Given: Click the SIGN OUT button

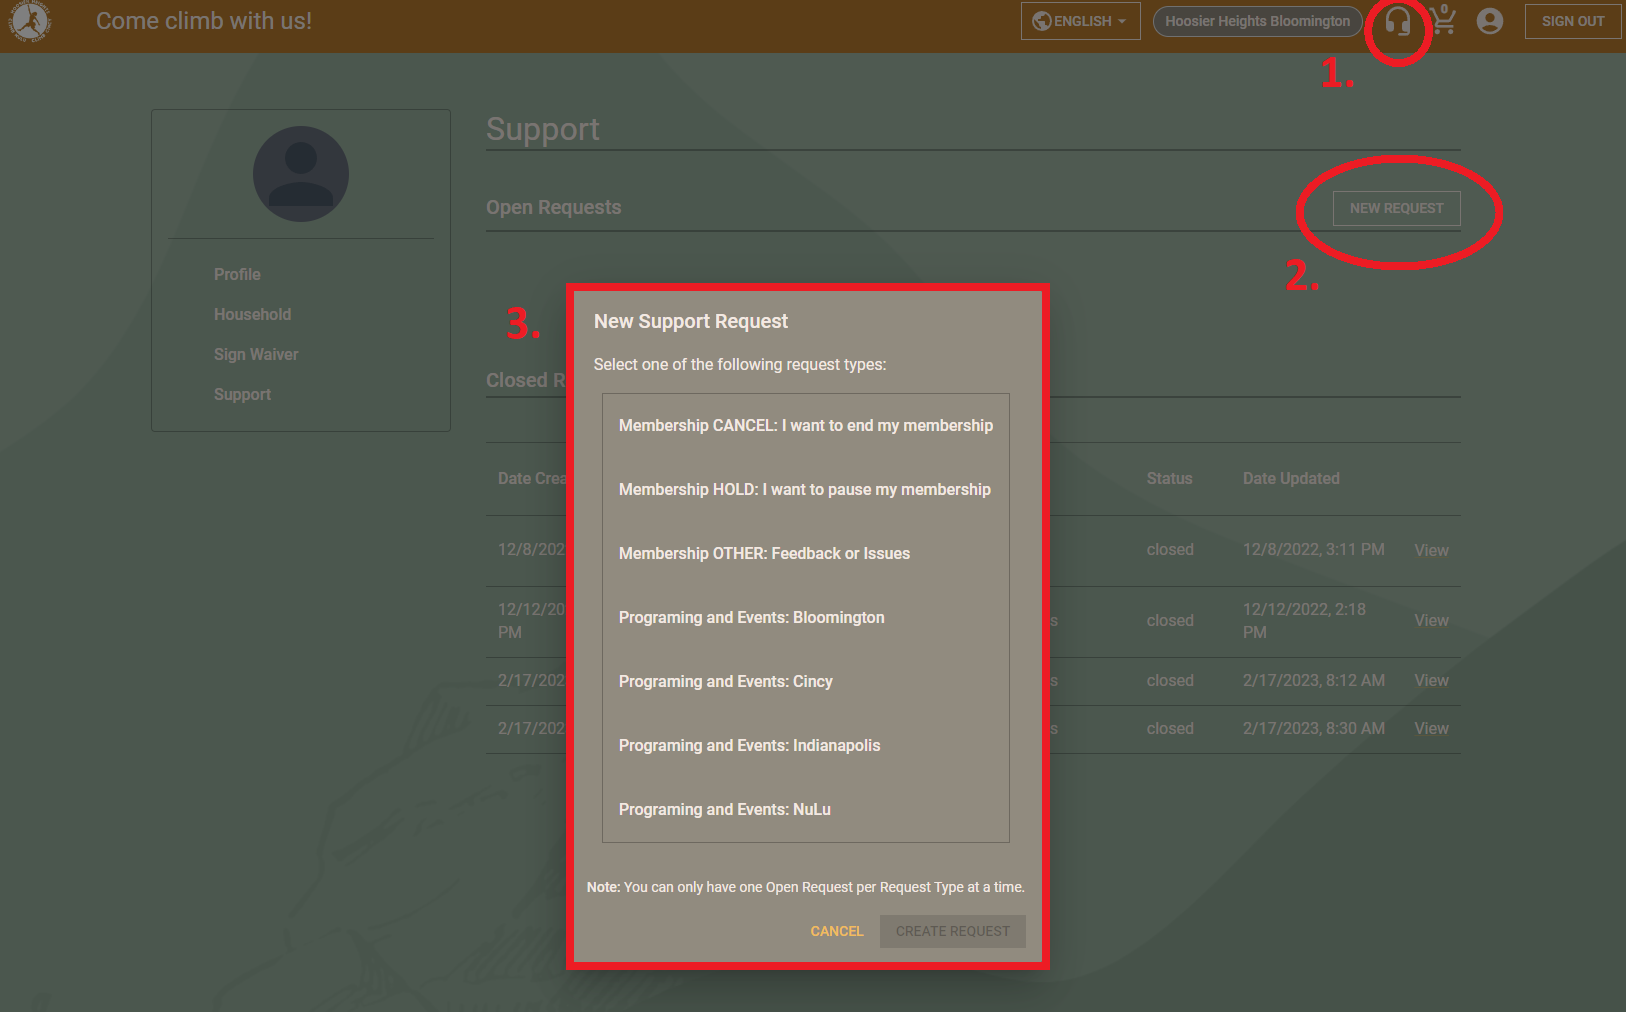Looking at the screenshot, I should pyautogui.click(x=1572, y=21).
